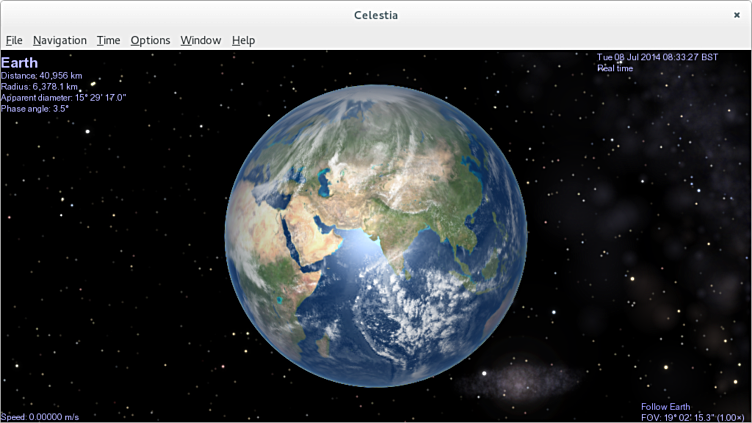
Task: Open the Time menu
Action: [x=108, y=40]
